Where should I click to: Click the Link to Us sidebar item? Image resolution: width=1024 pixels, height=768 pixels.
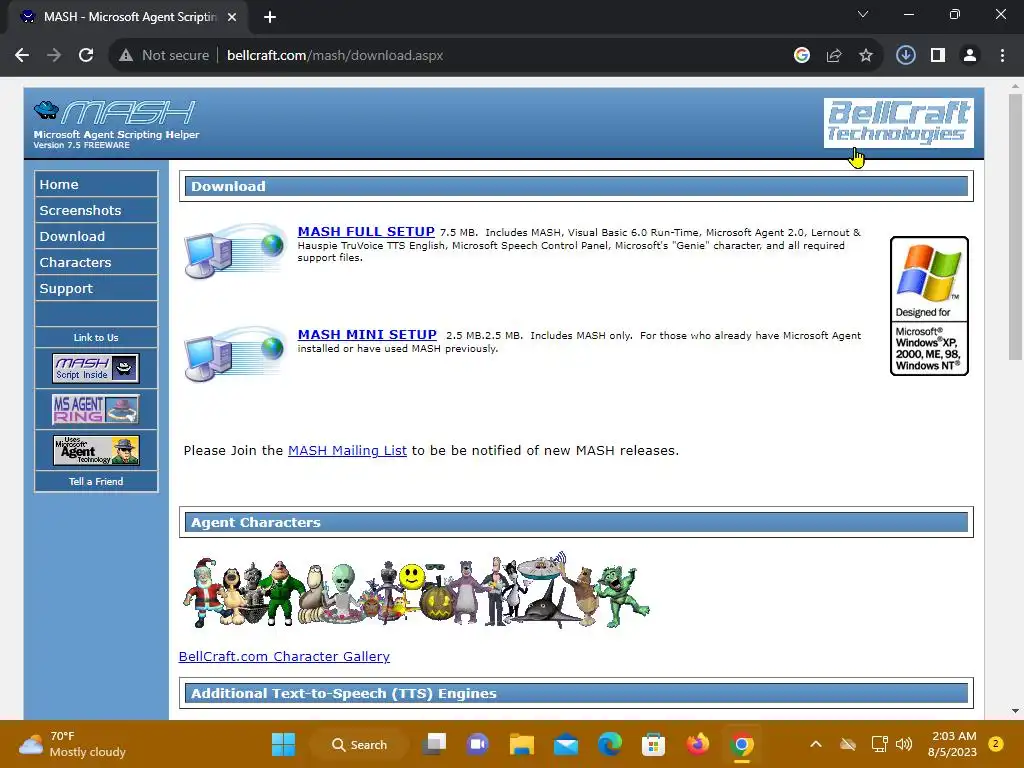pos(96,338)
